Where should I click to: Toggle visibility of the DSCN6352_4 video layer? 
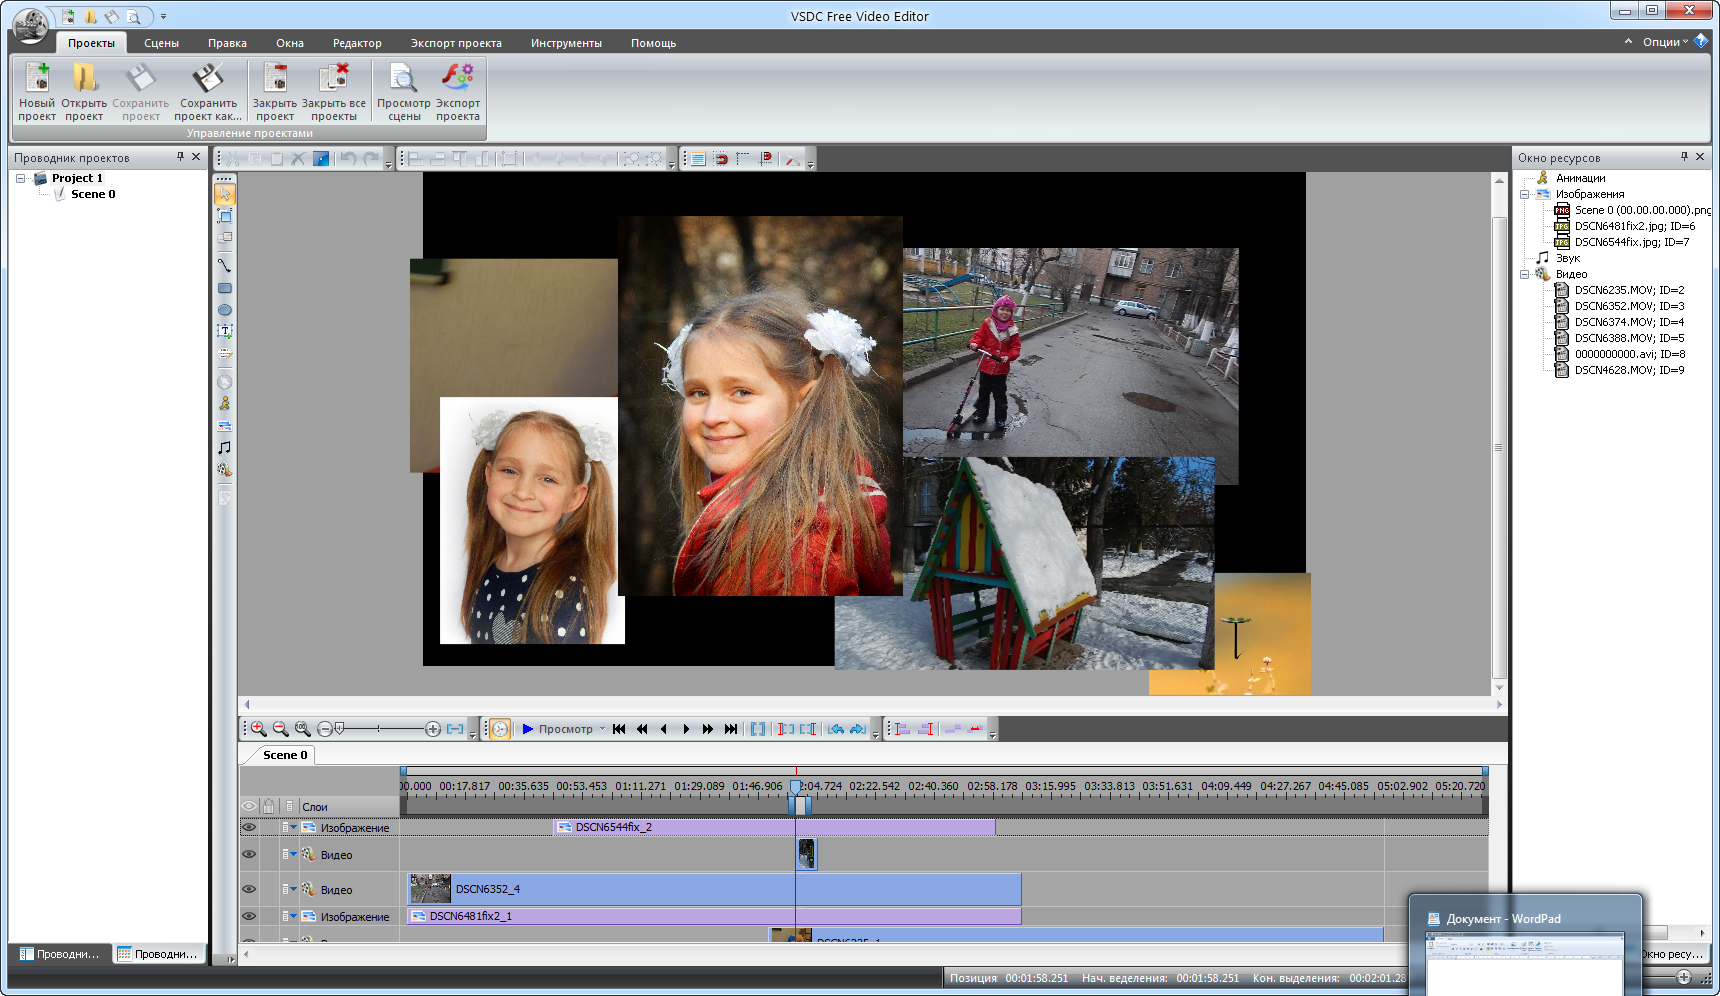tap(249, 889)
